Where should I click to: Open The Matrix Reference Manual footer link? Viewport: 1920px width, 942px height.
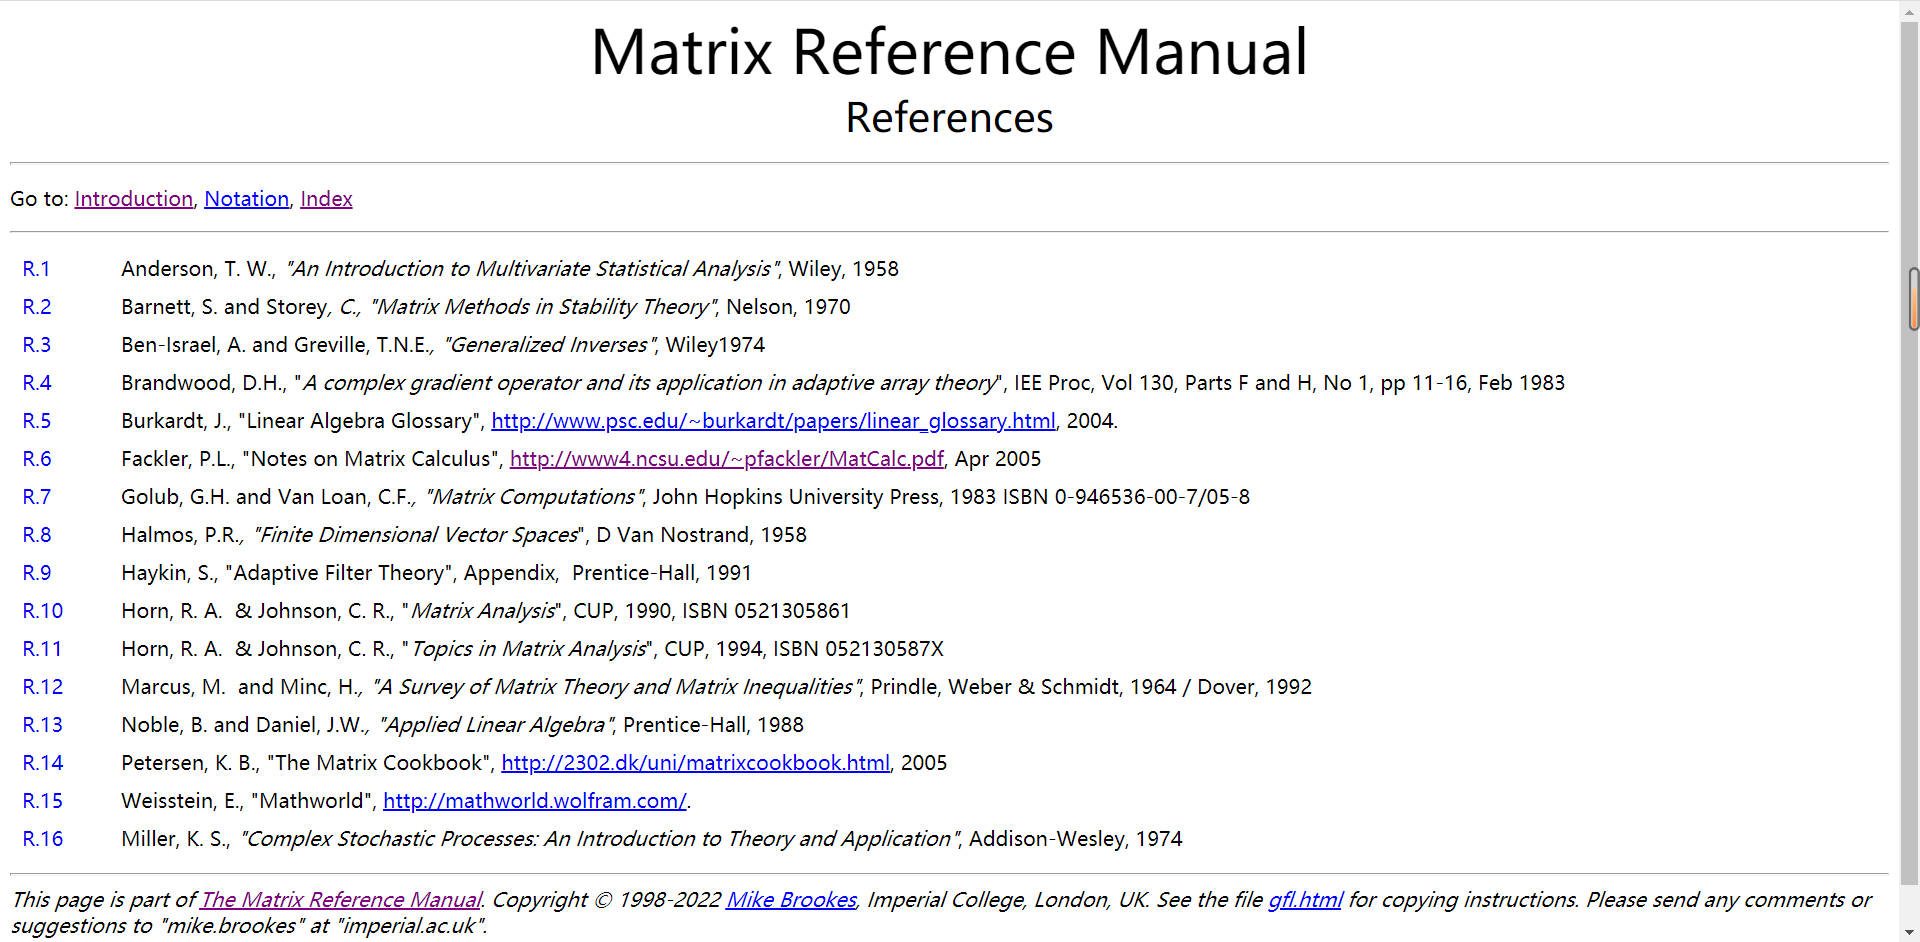pos(341,900)
